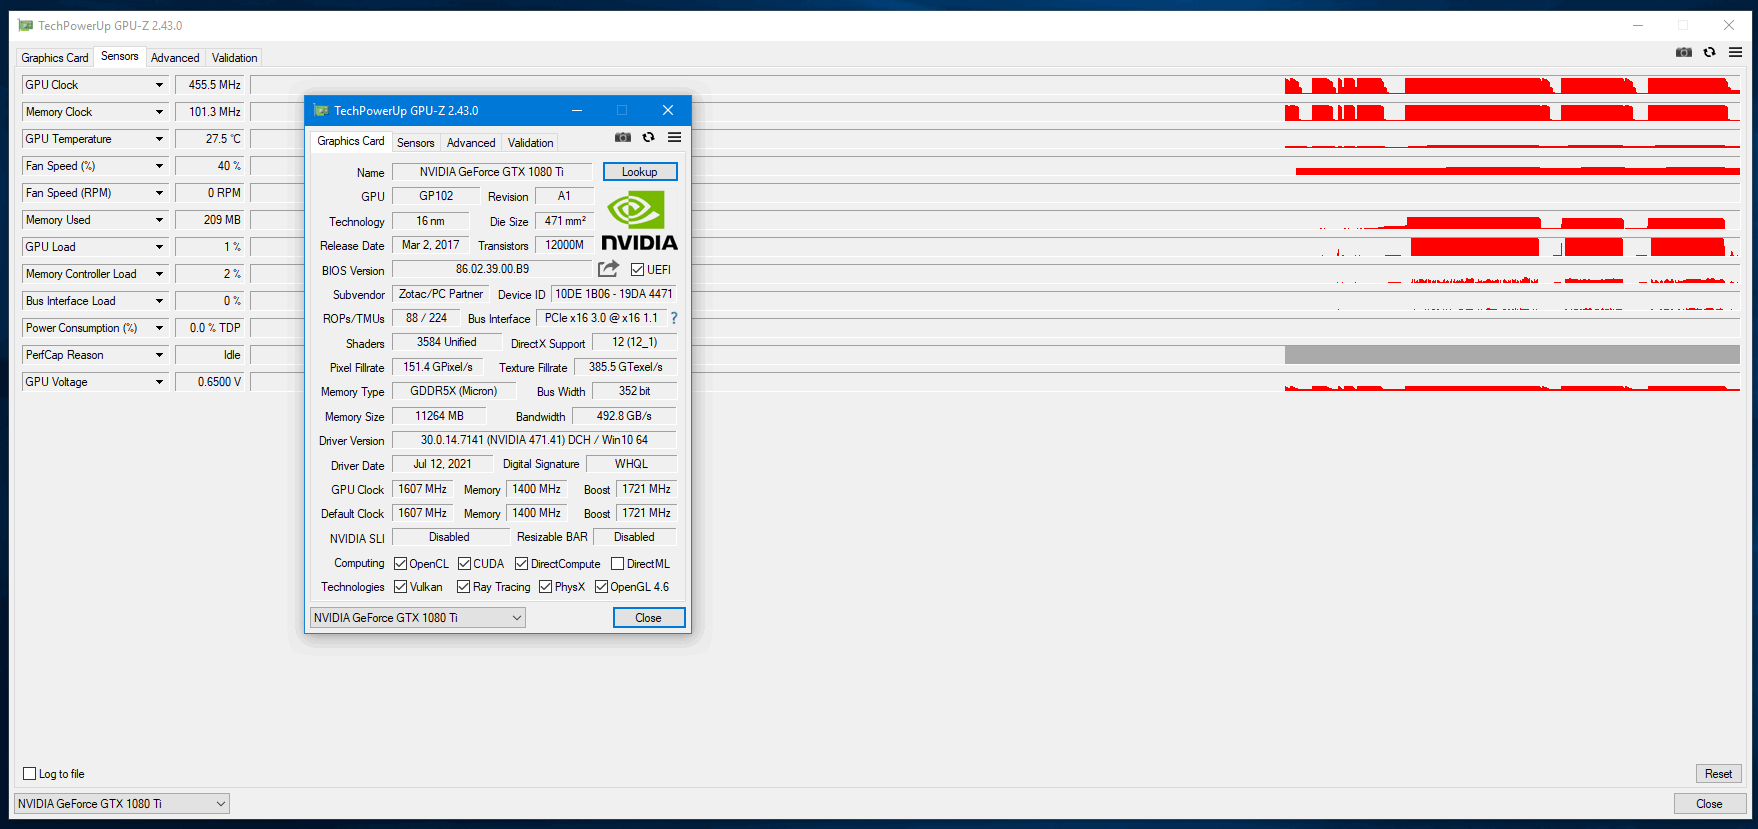The height and width of the screenshot is (829, 1758).
Task: Toggle the UEFI checkbox
Action: click(637, 270)
